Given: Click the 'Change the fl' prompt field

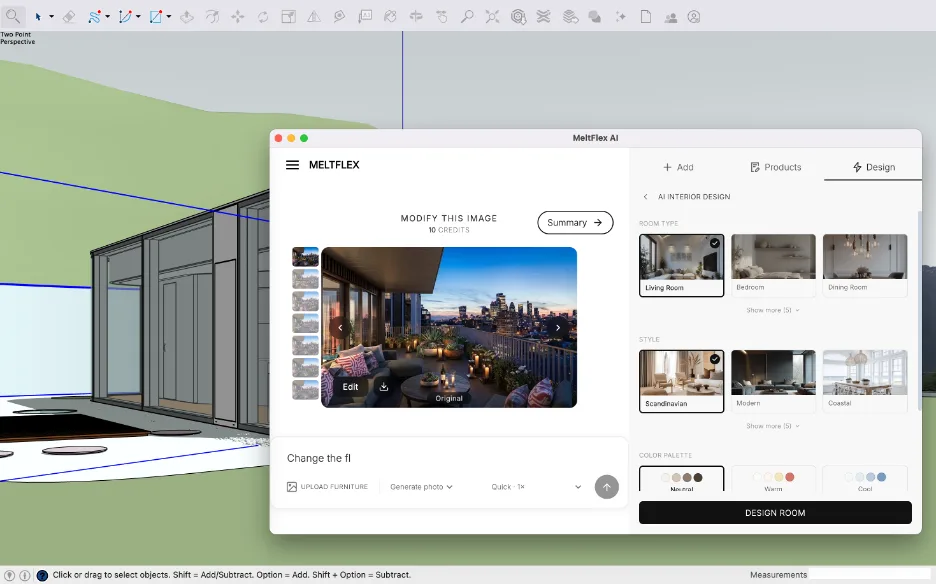Looking at the screenshot, I should tap(449, 458).
